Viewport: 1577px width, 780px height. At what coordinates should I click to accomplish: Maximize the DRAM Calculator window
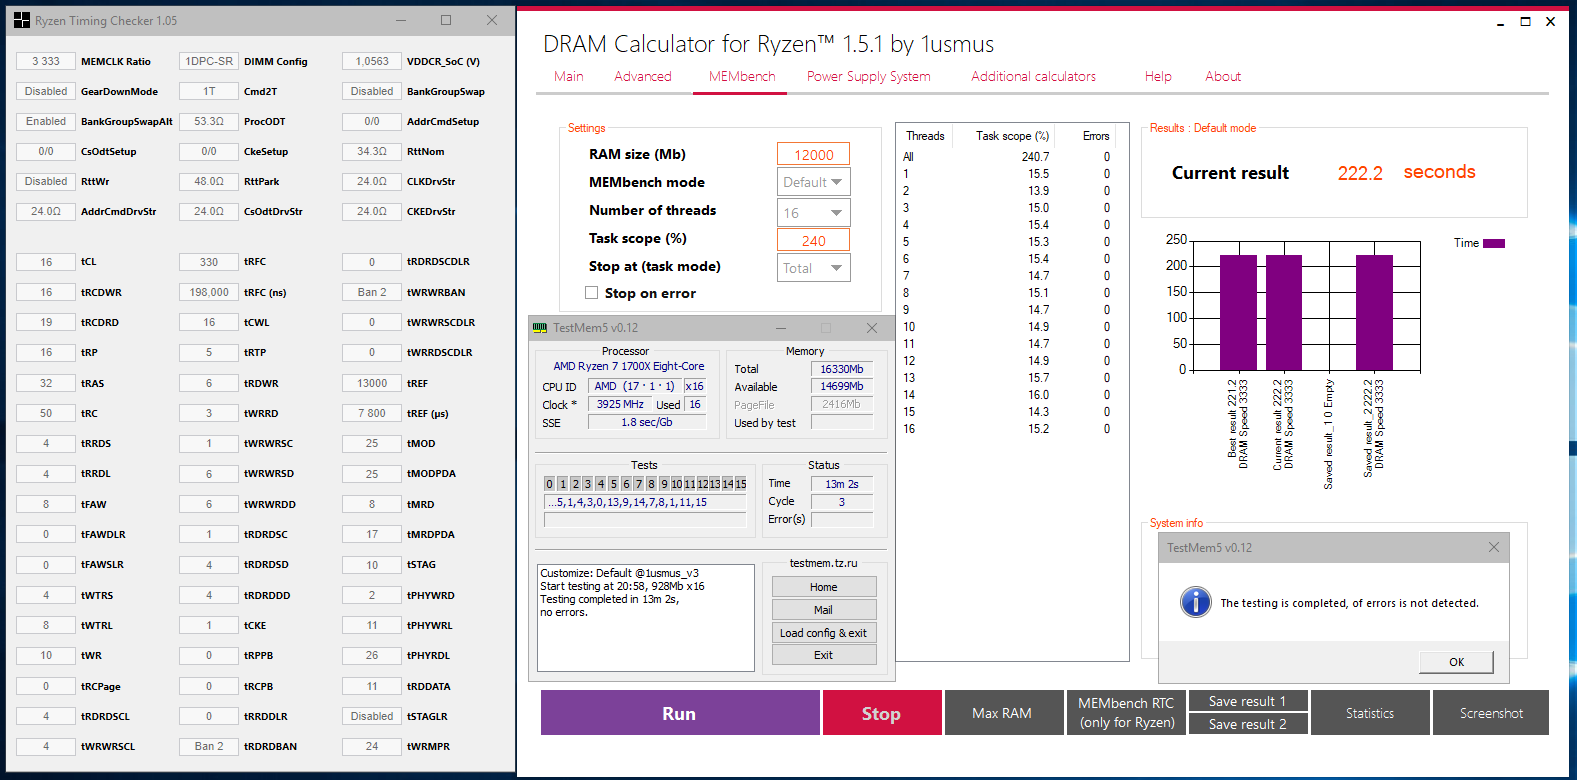point(1525,22)
